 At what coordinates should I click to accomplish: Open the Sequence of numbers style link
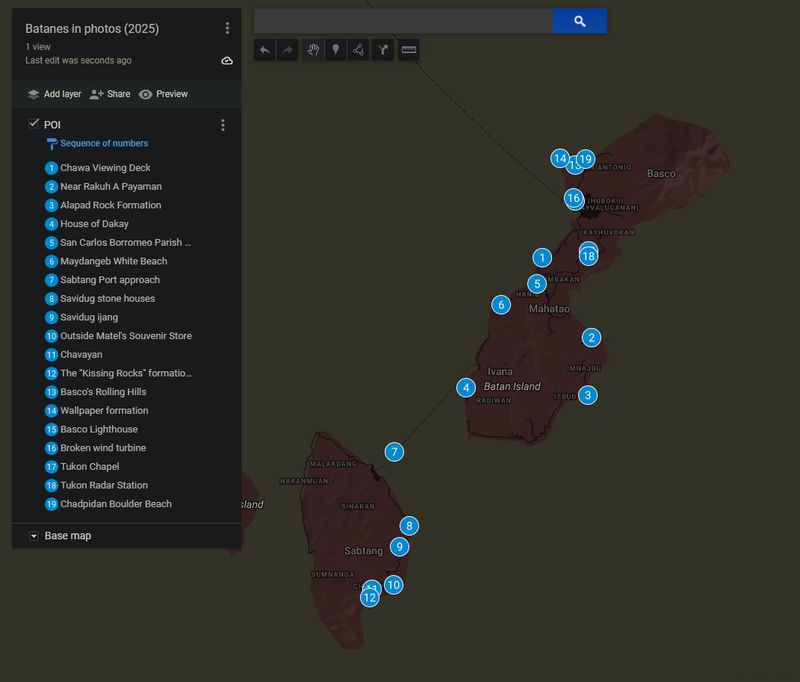103,143
